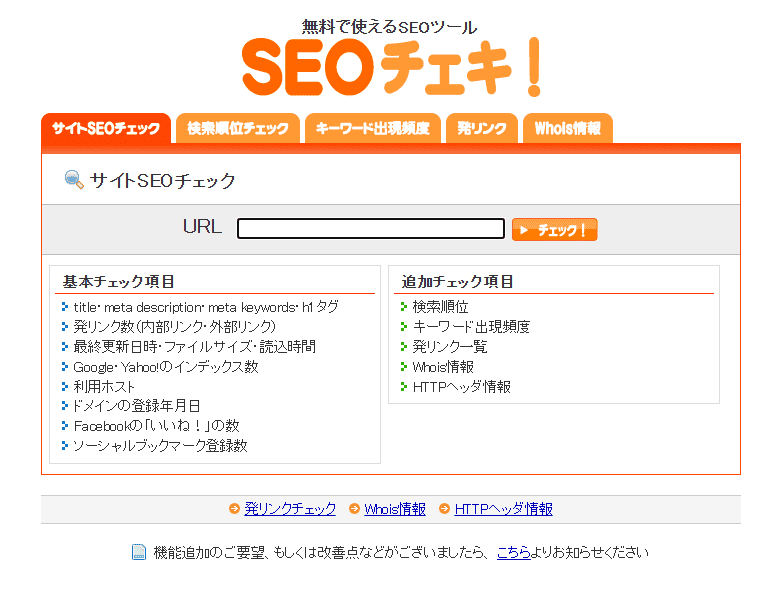This screenshot has width=764, height=593.
Task: Click the SEOチェキ! logo
Action: pyautogui.click(x=391, y=67)
